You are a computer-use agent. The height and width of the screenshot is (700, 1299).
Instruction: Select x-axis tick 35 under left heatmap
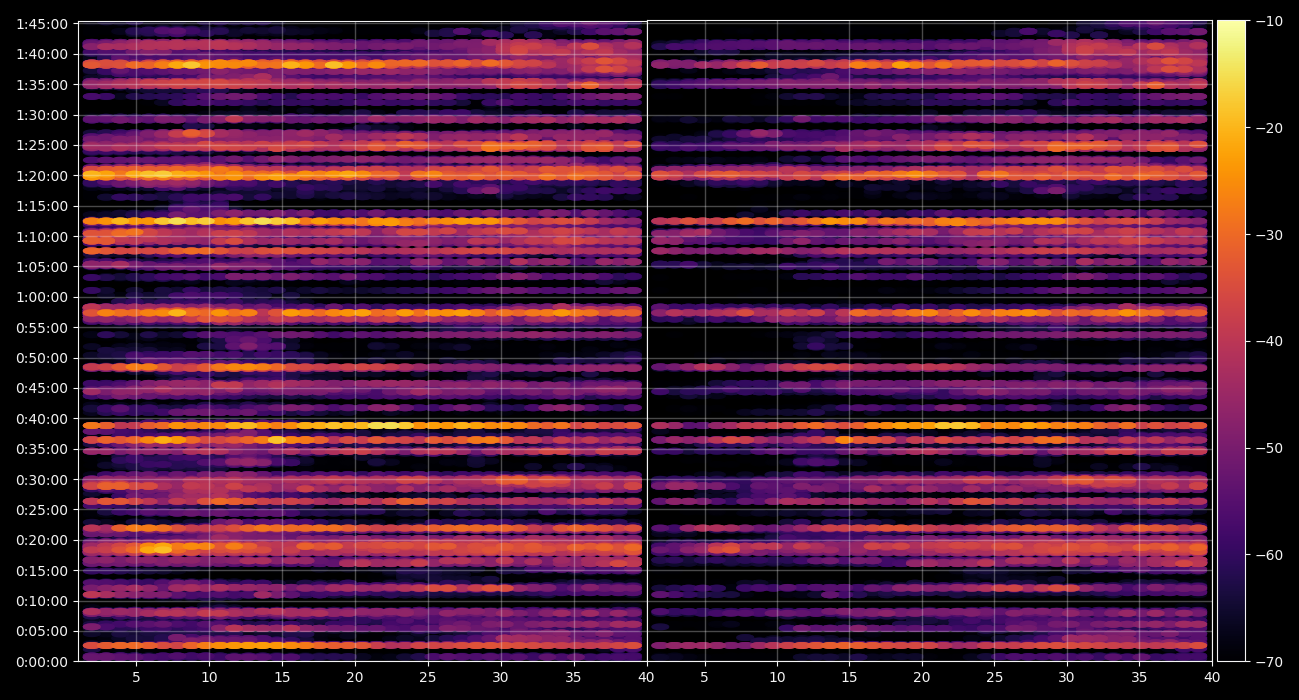574,678
